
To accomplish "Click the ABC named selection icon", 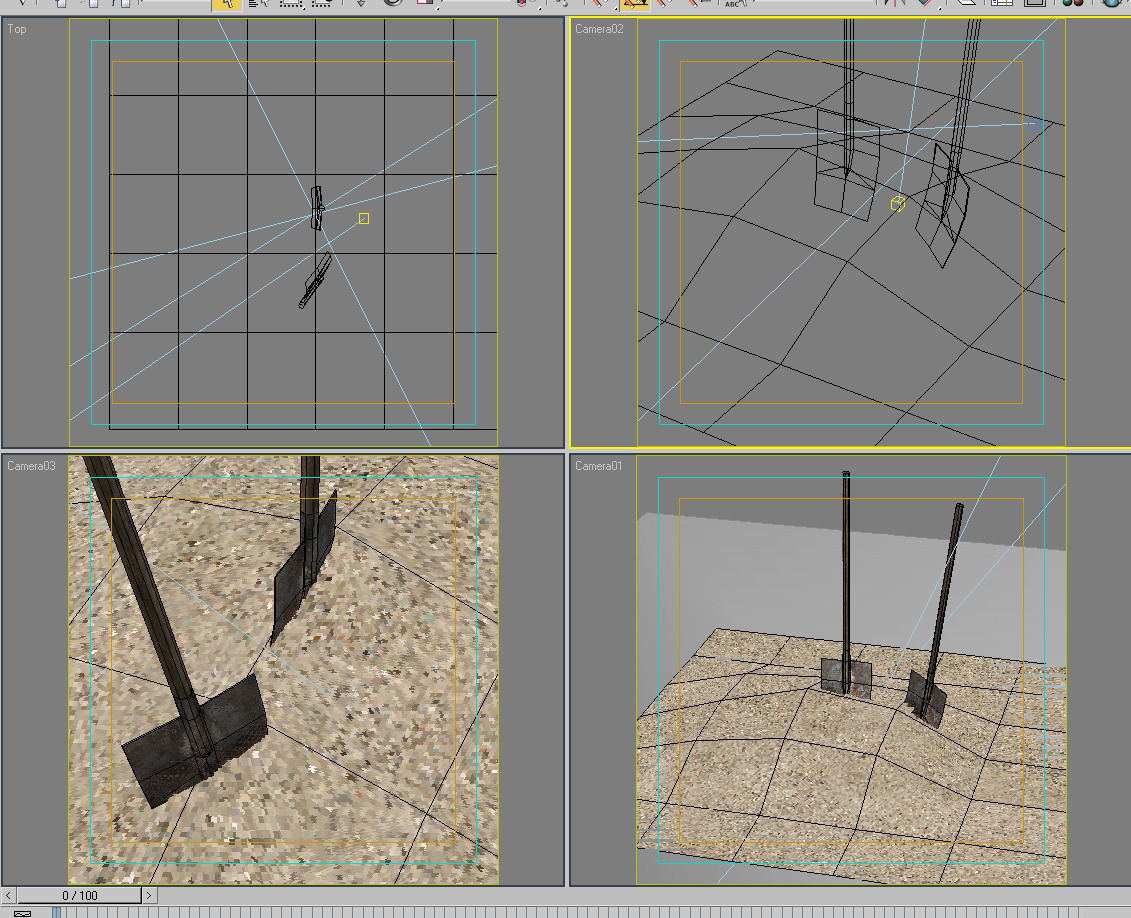I will click(x=734, y=4).
